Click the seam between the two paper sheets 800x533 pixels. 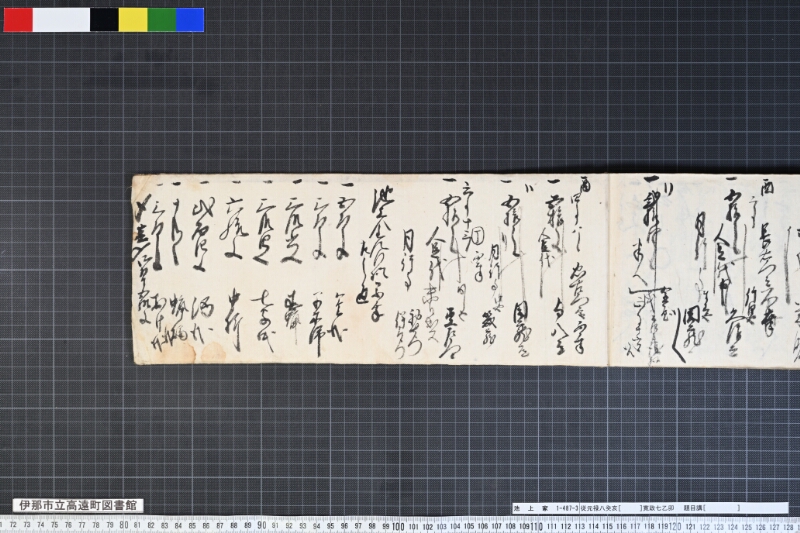coord(609,270)
